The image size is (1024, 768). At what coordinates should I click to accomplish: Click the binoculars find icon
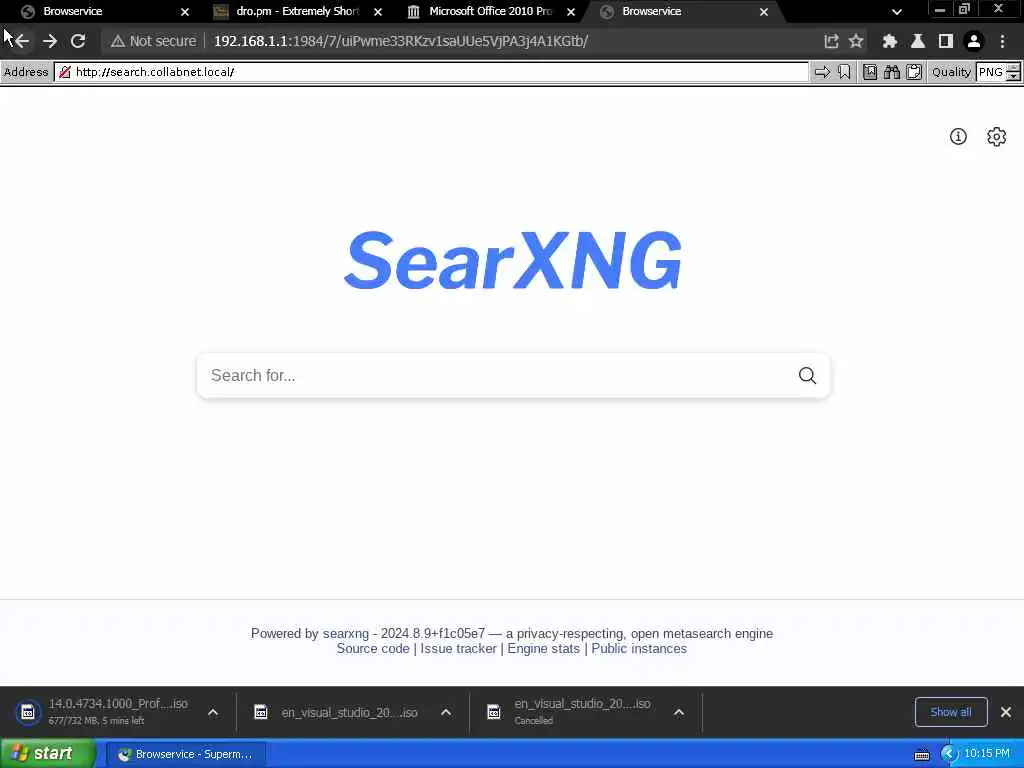coord(892,72)
